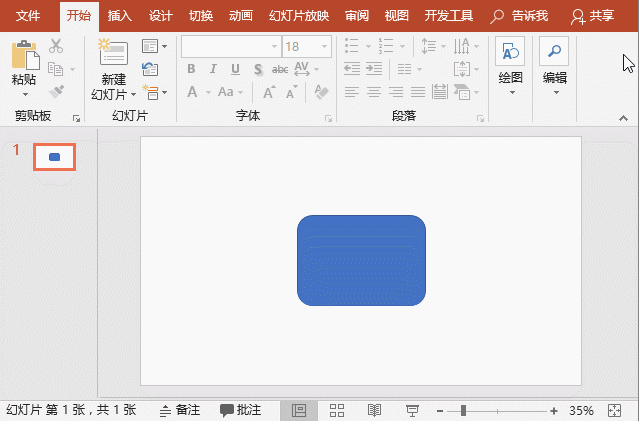Toggle italic formatting

click(213, 69)
